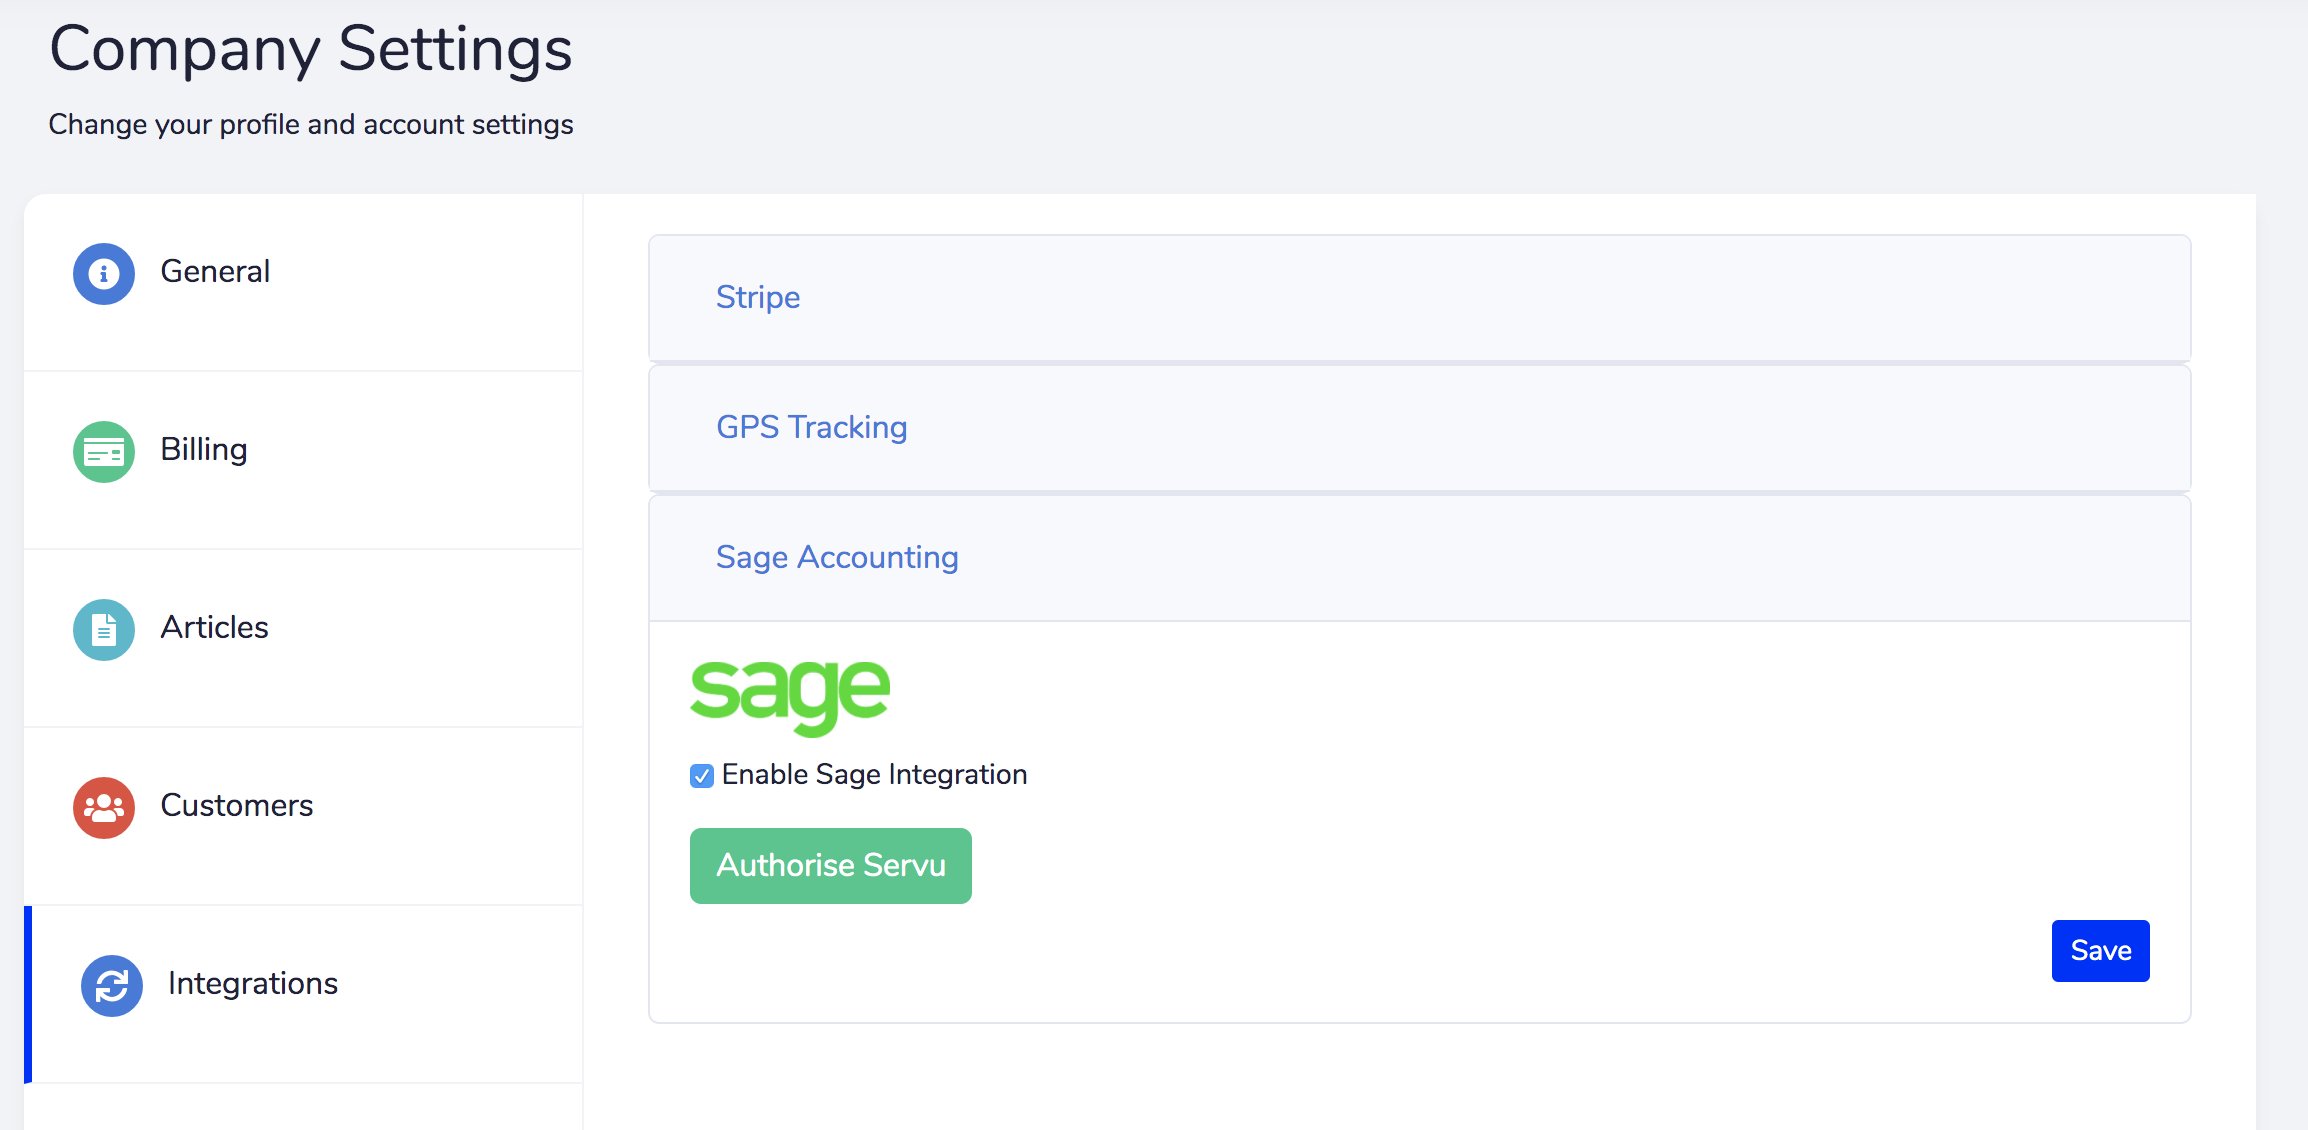2308x1130 pixels.
Task: Save the integration settings
Action: 2101,951
